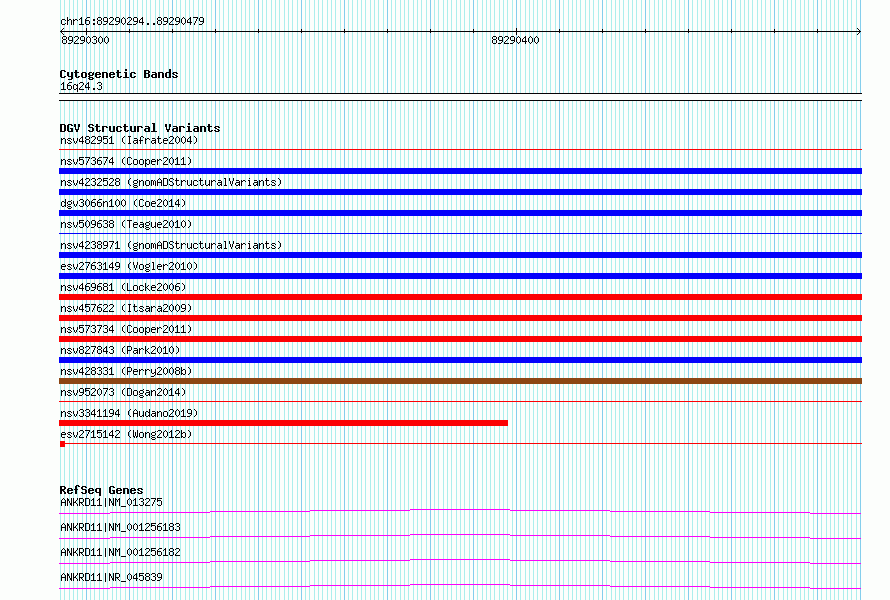Click the 16q24.3 band label
The height and width of the screenshot is (600, 890).
click(x=81, y=86)
